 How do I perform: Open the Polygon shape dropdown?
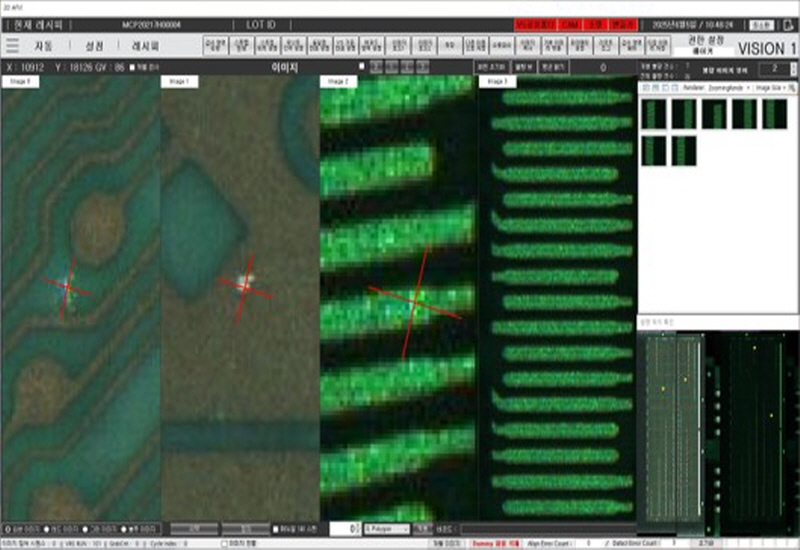tap(386, 528)
